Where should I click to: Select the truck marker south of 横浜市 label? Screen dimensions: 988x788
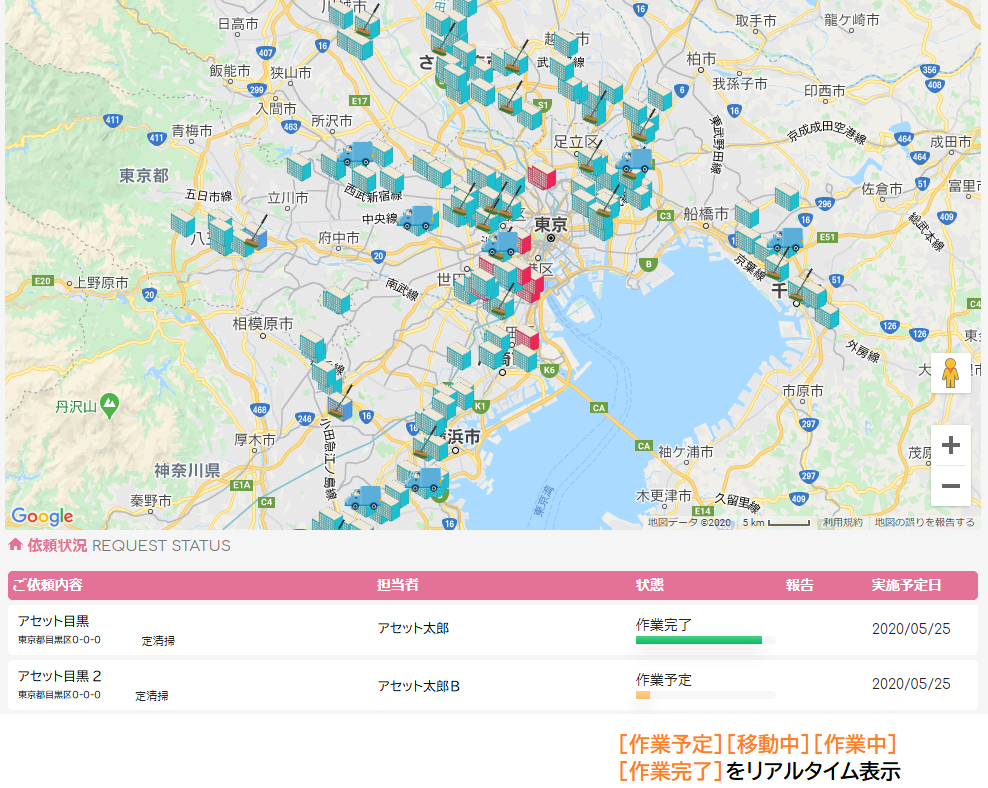[425, 481]
